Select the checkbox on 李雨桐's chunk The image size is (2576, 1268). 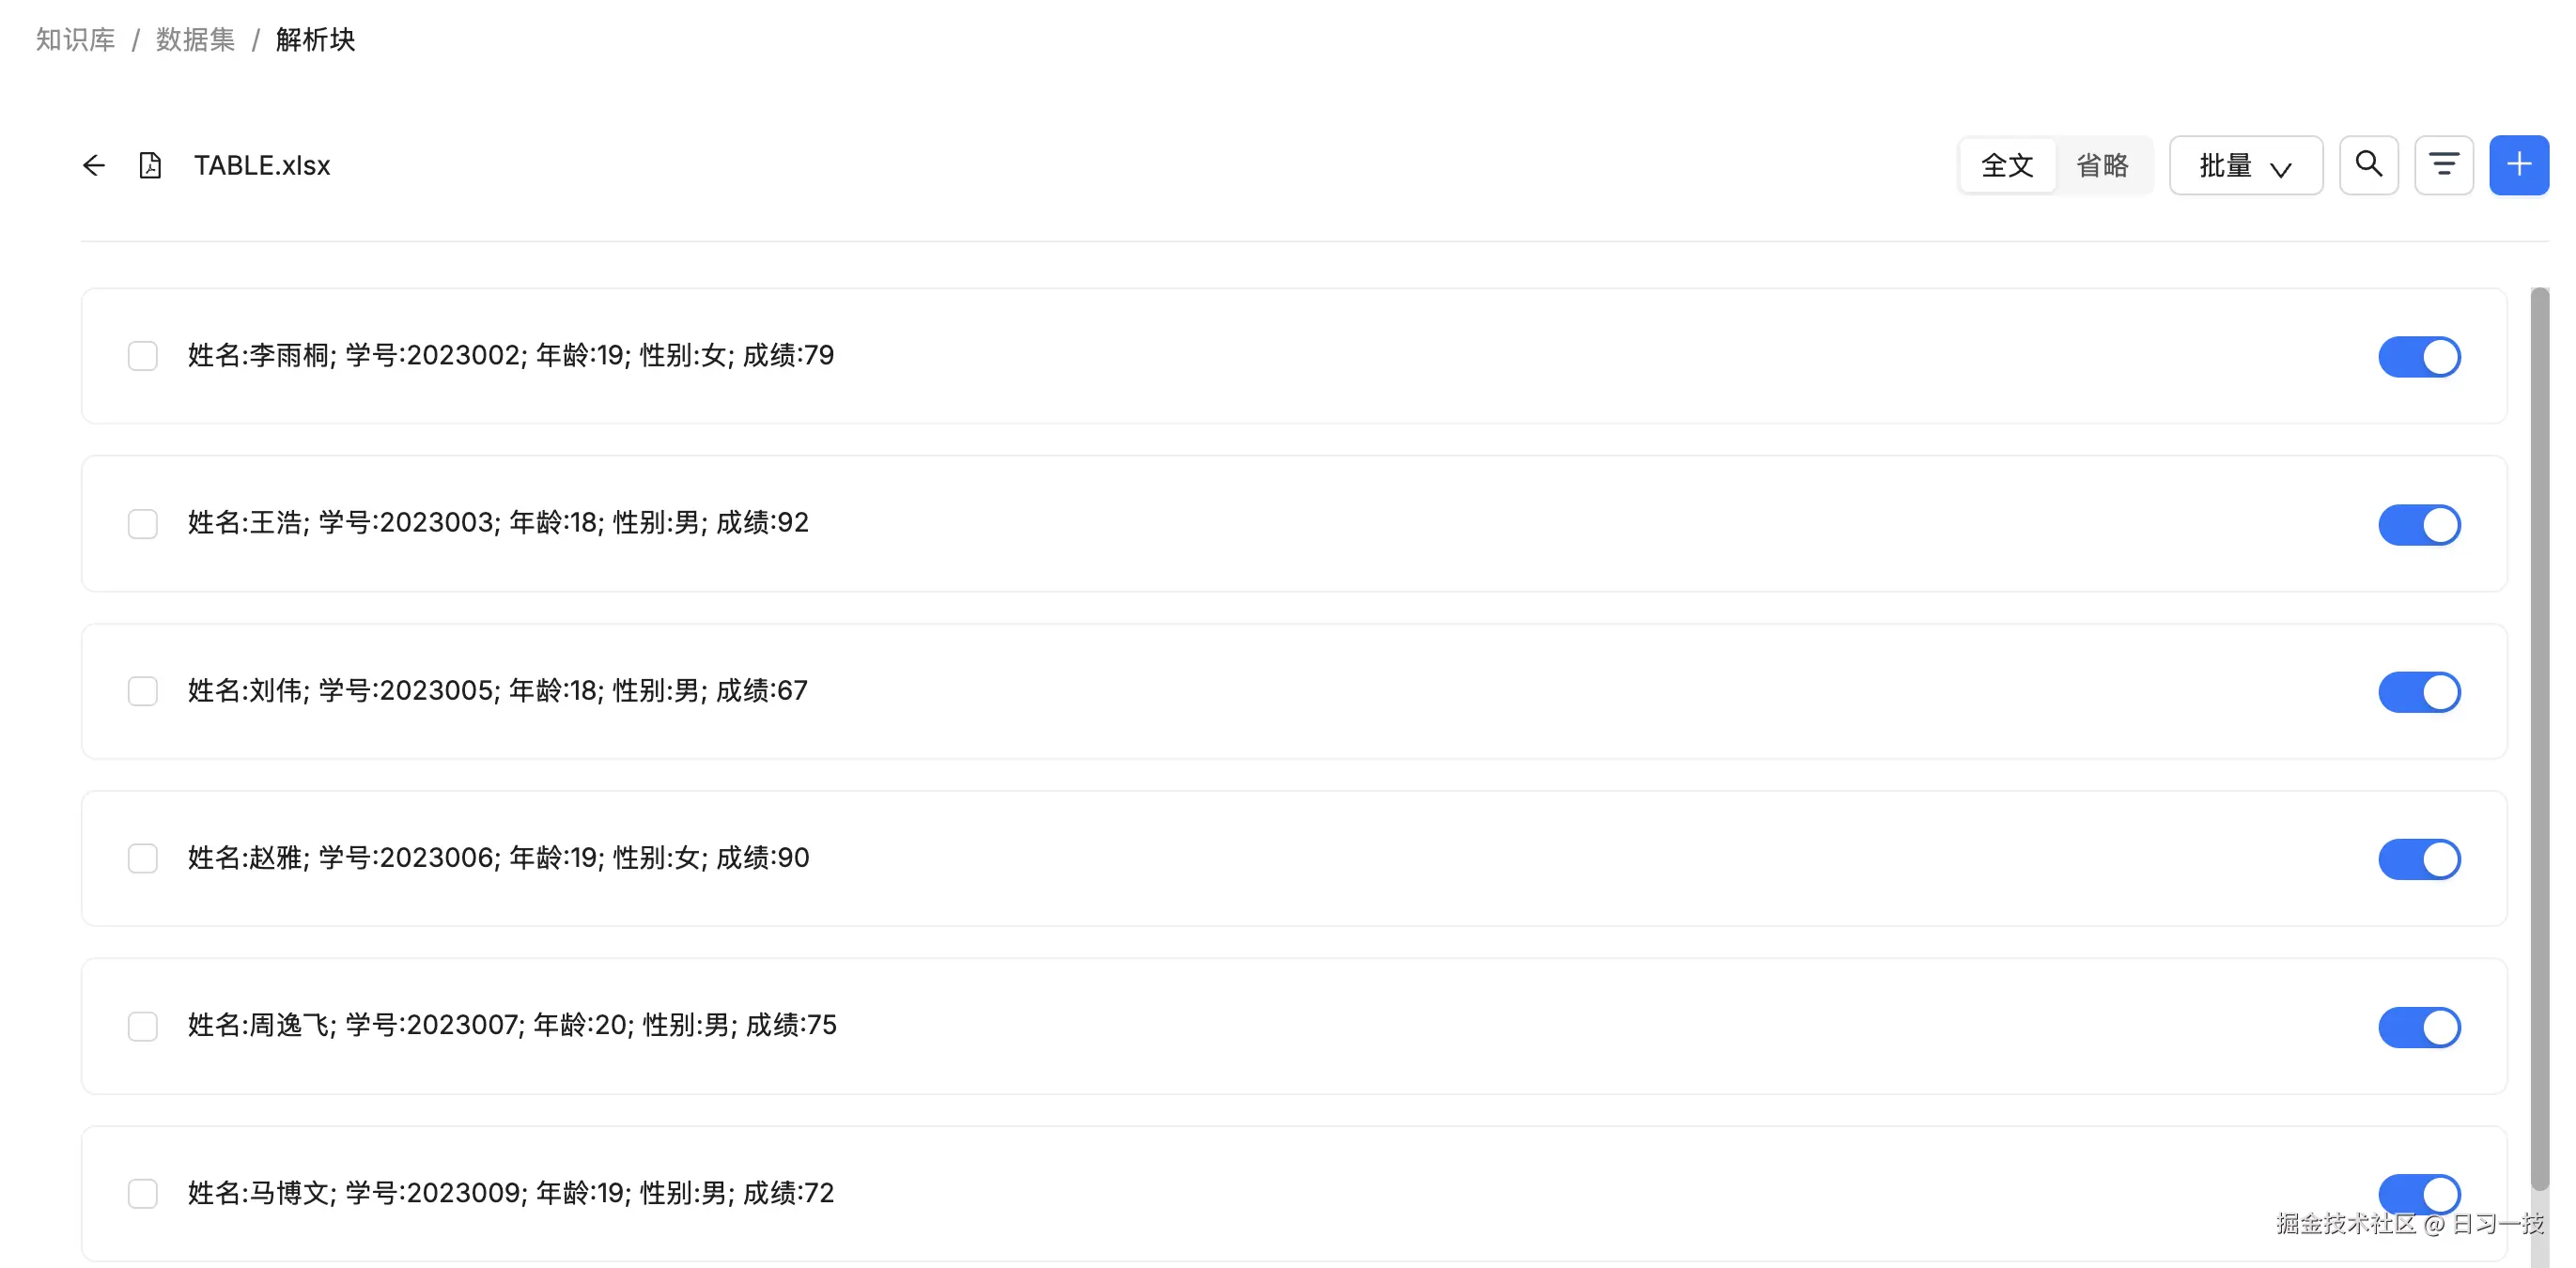pos(142,356)
